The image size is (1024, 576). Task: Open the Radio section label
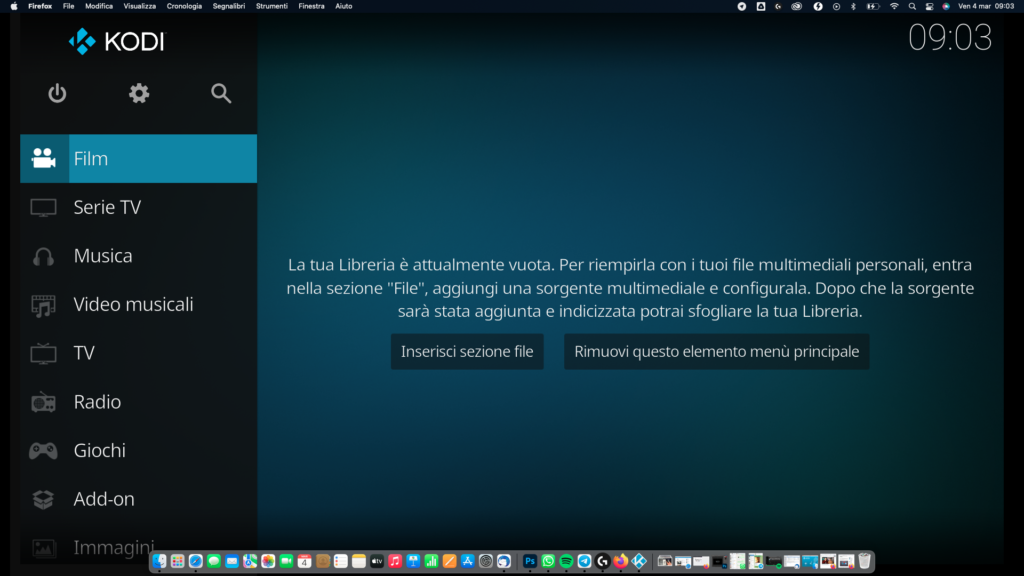(97, 402)
